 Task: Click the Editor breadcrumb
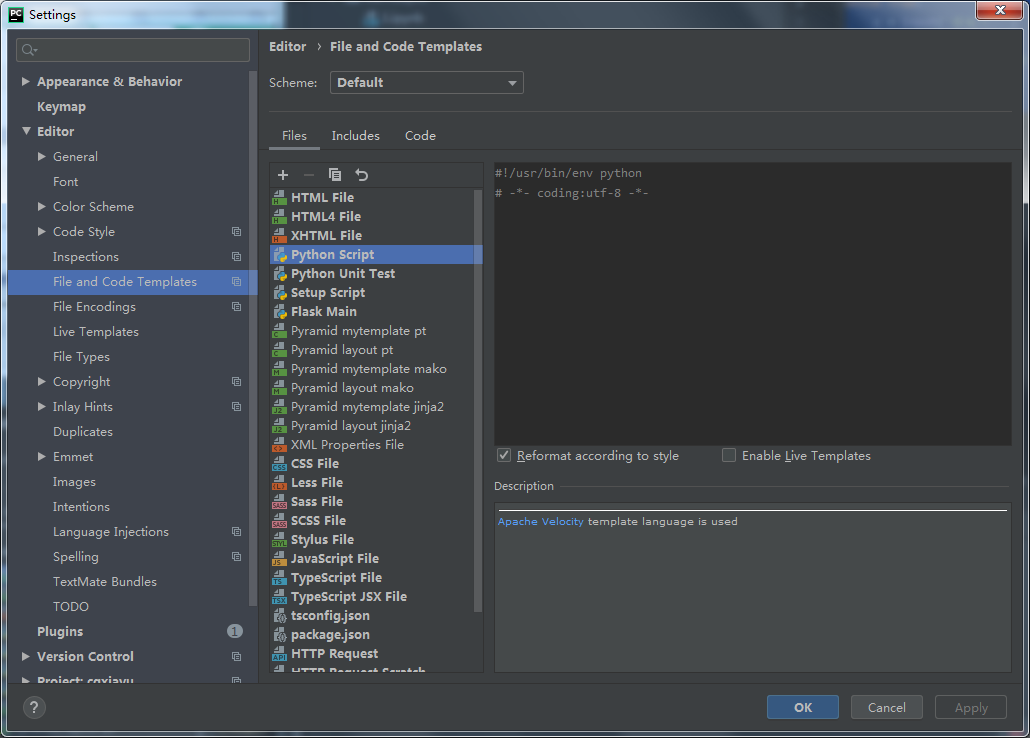tap(288, 47)
